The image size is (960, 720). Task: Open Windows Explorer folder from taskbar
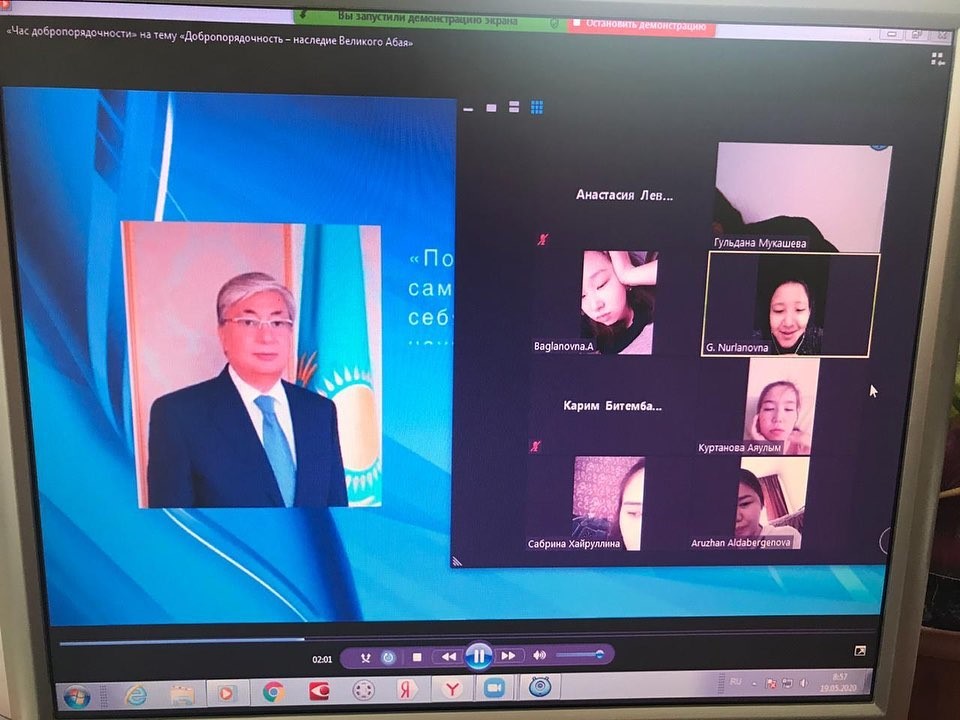(182, 694)
